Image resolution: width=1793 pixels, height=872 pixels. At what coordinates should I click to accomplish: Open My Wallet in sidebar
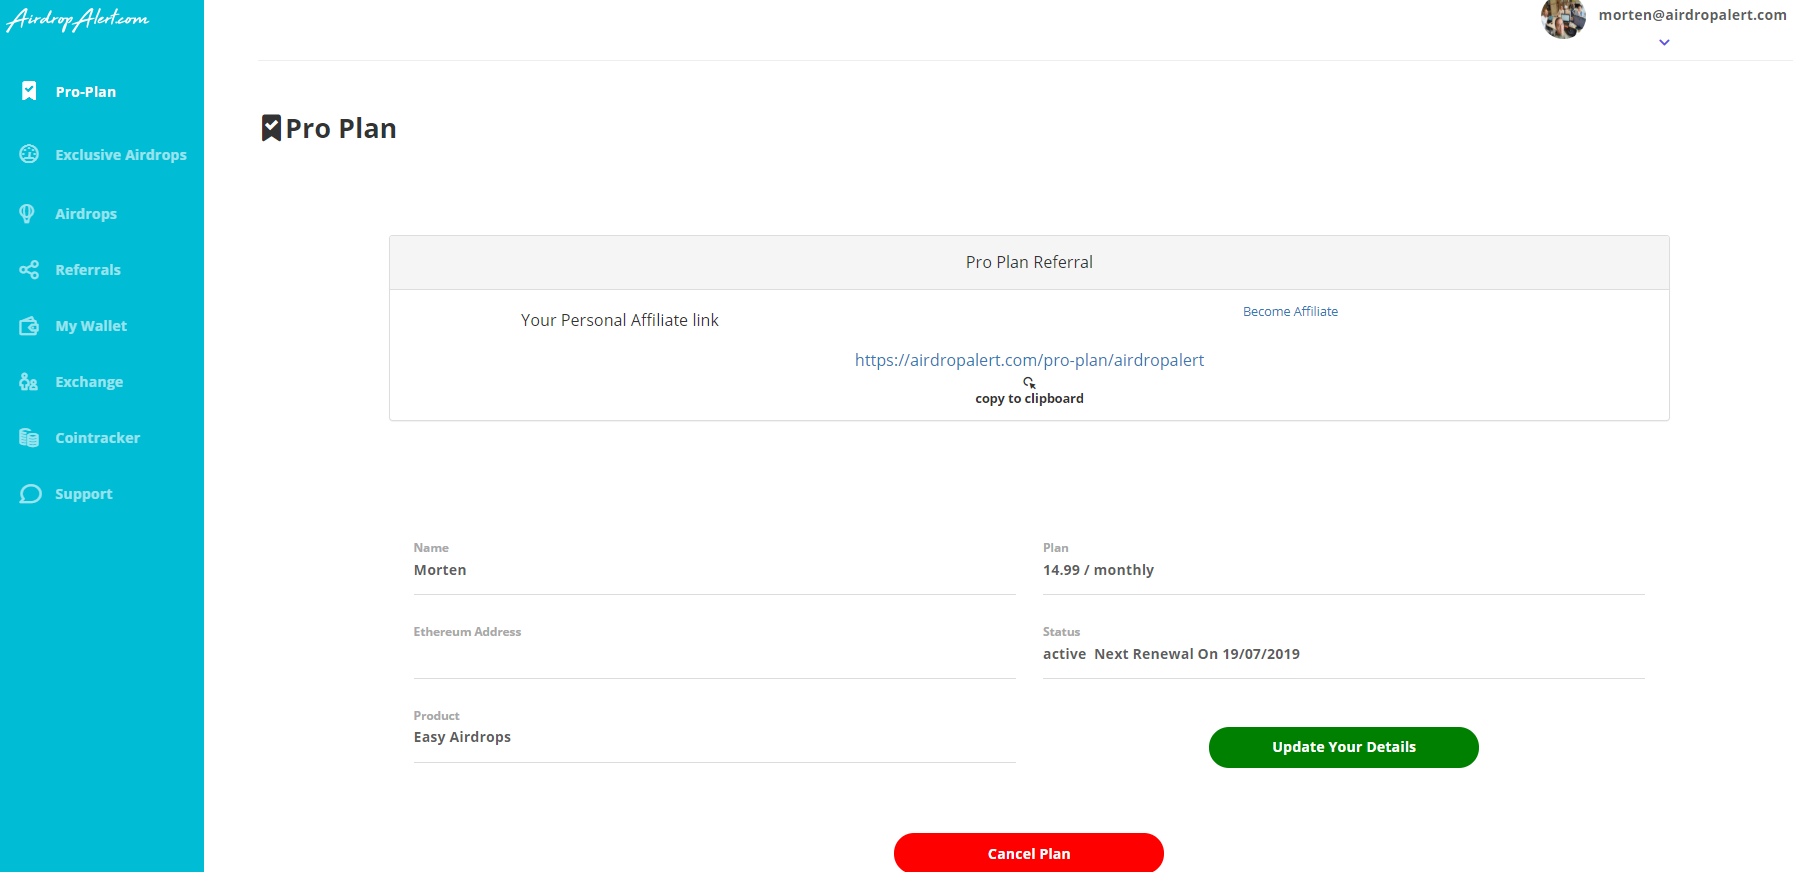click(91, 326)
